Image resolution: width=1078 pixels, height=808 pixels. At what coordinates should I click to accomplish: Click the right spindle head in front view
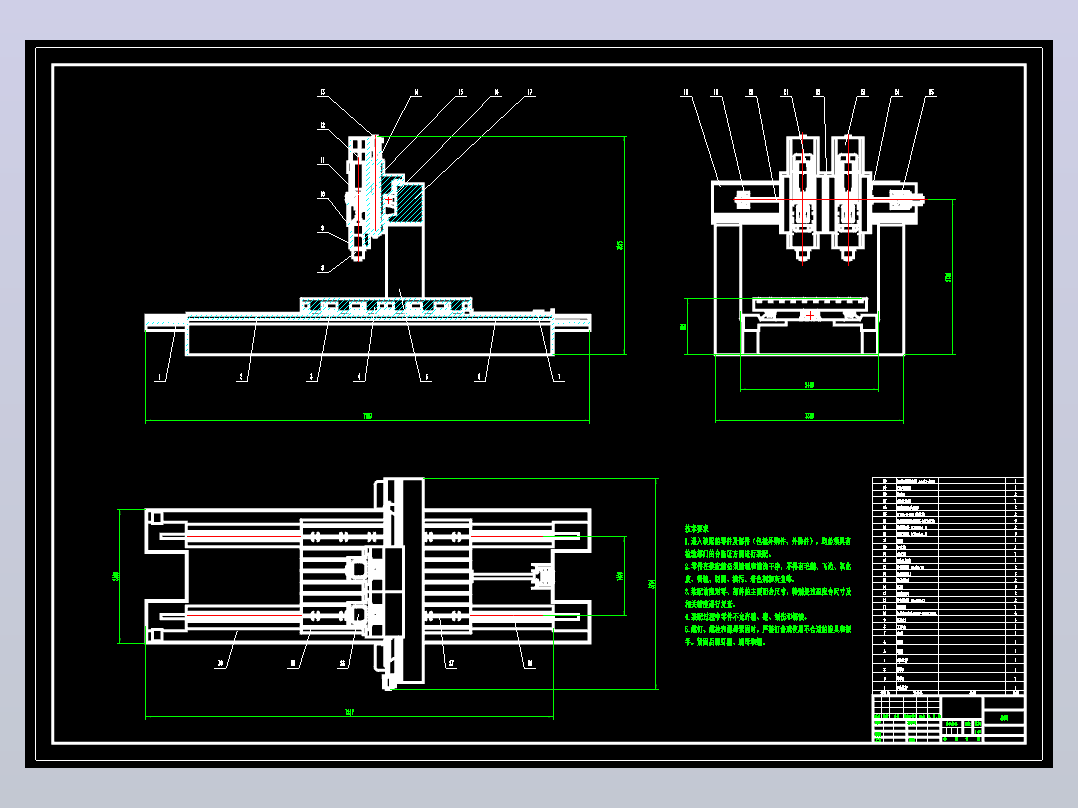(x=848, y=198)
